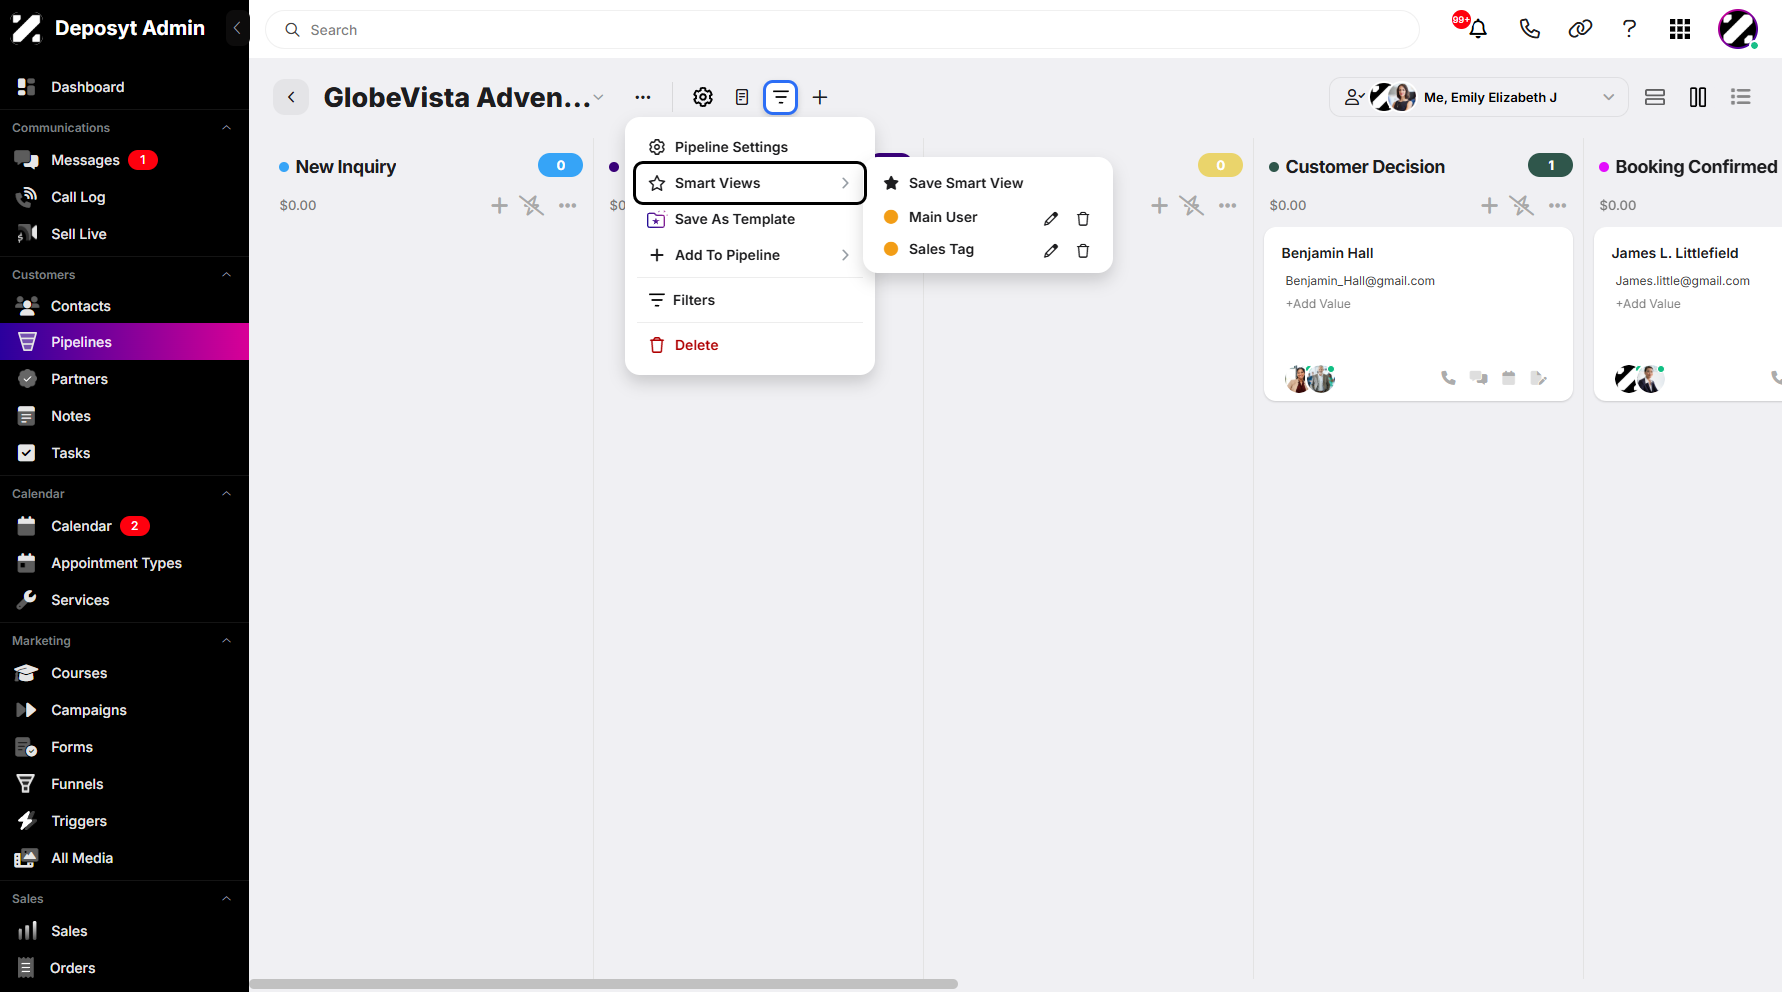Open the notifications bell icon
The image size is (1782, 992).
click(x=1477, y=29)
